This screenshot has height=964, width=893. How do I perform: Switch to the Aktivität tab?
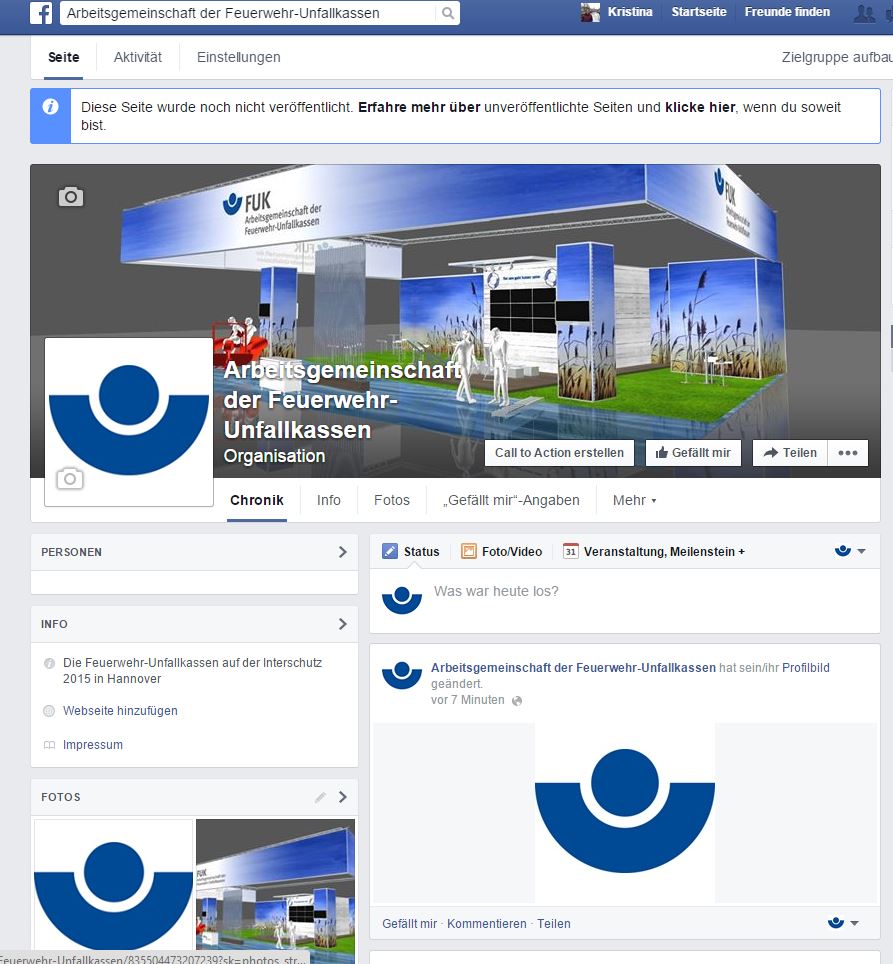click(x=138, y=57)
